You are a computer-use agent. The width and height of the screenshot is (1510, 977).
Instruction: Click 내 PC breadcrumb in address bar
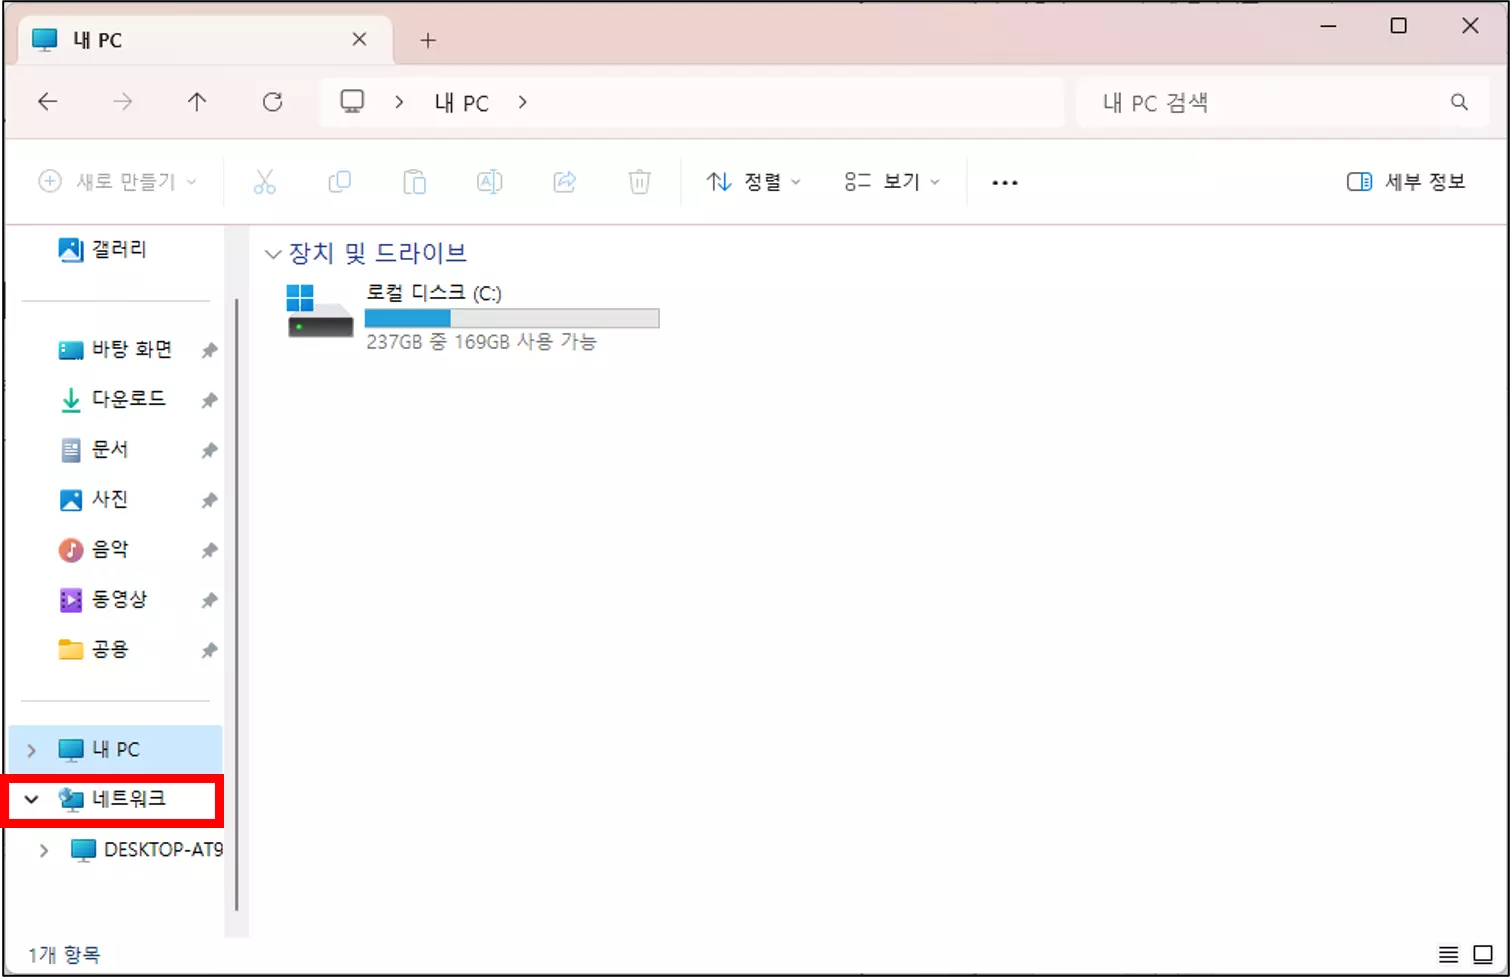pyautogui.click(x=461, y=103)
